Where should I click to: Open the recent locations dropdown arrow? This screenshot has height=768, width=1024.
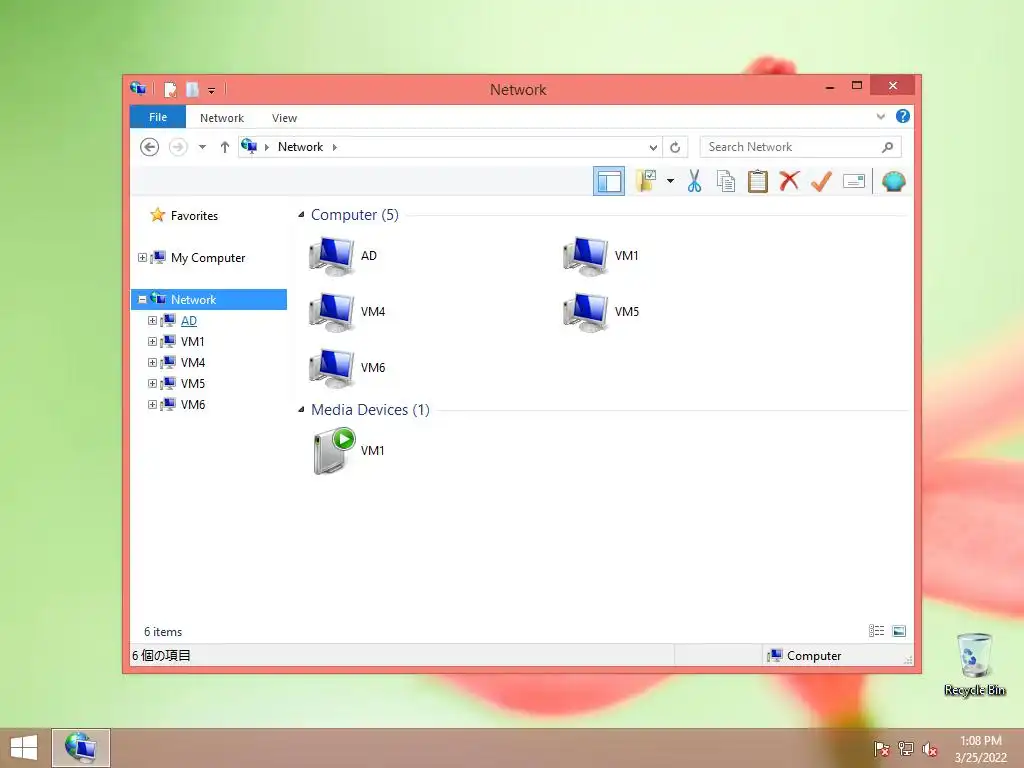202,147
